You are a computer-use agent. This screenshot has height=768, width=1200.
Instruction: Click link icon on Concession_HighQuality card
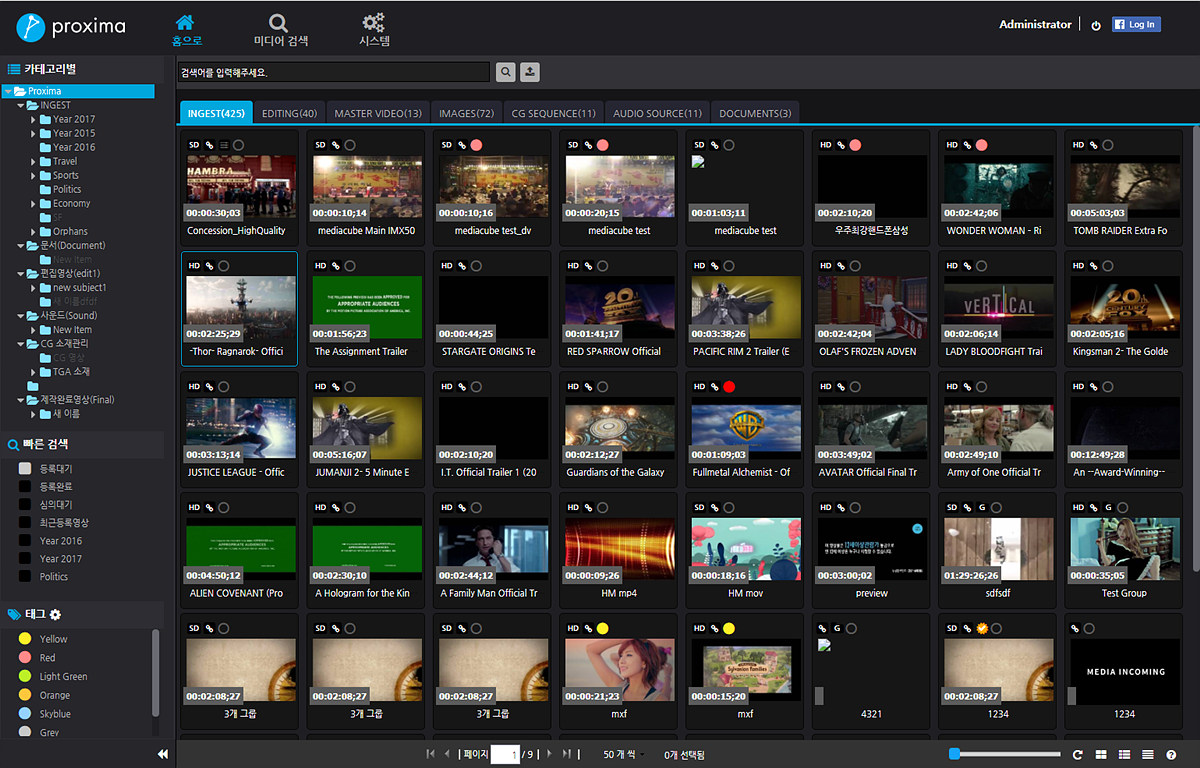(209, 145)
